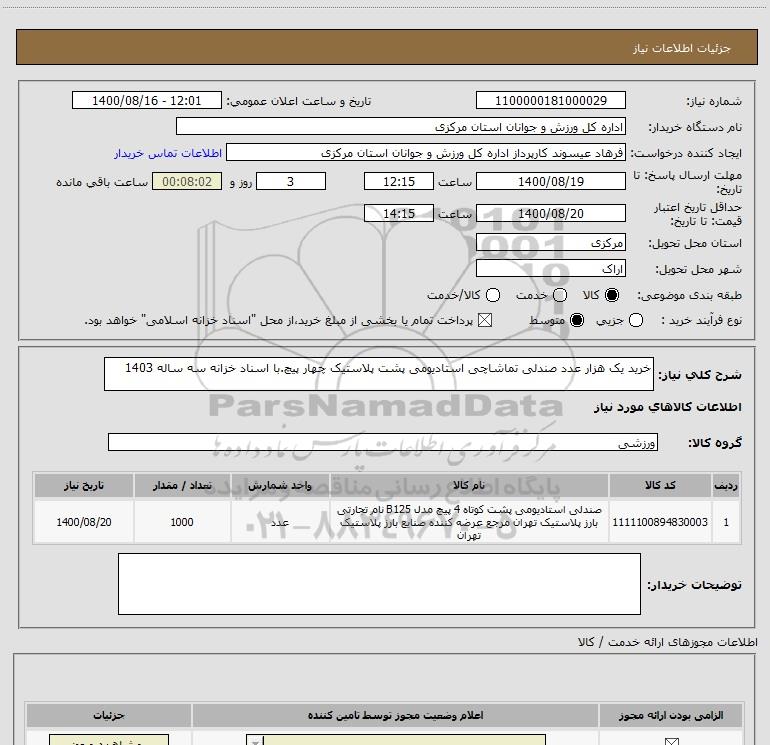Toggle mandatory permit checkbox in permits table

pos(671,741)
